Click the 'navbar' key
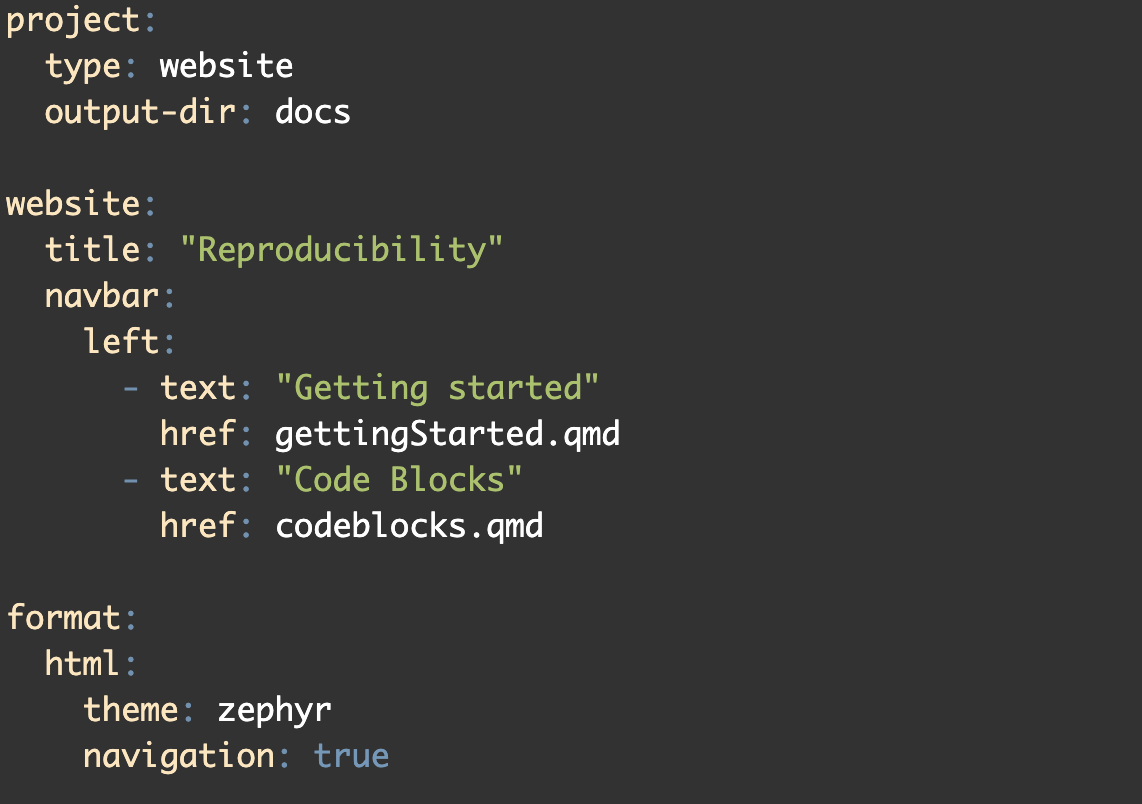Viewport: 1142px width, 804px height. pyautogui.click(x=102, y=296)
